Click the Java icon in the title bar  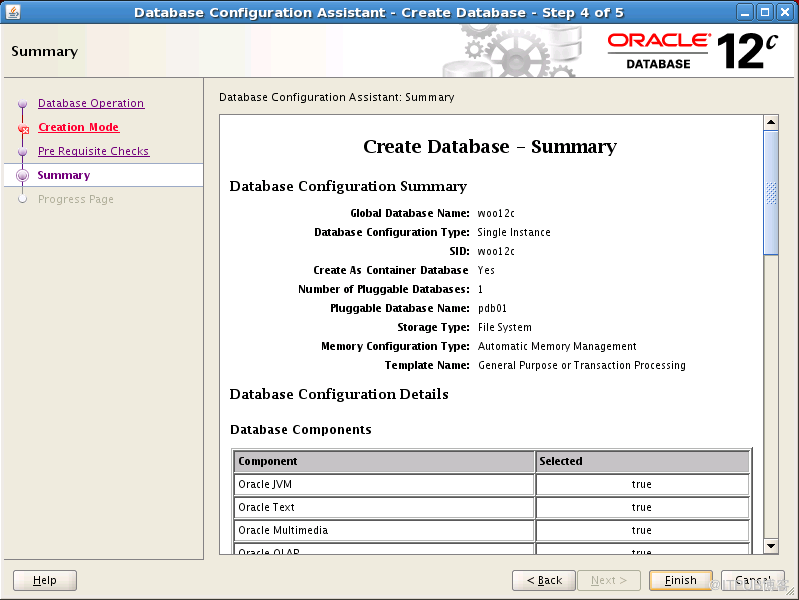pyautogui.click(x=13, y=12)
